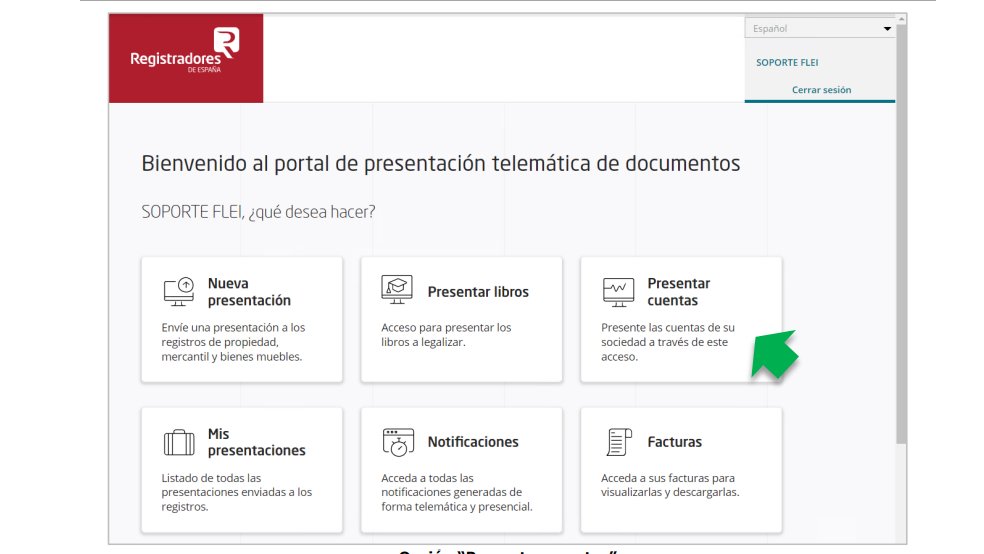This screenshot has height=554, width=984.
Task: Click the vertical page scrollbar thumb
Action: 901,235
